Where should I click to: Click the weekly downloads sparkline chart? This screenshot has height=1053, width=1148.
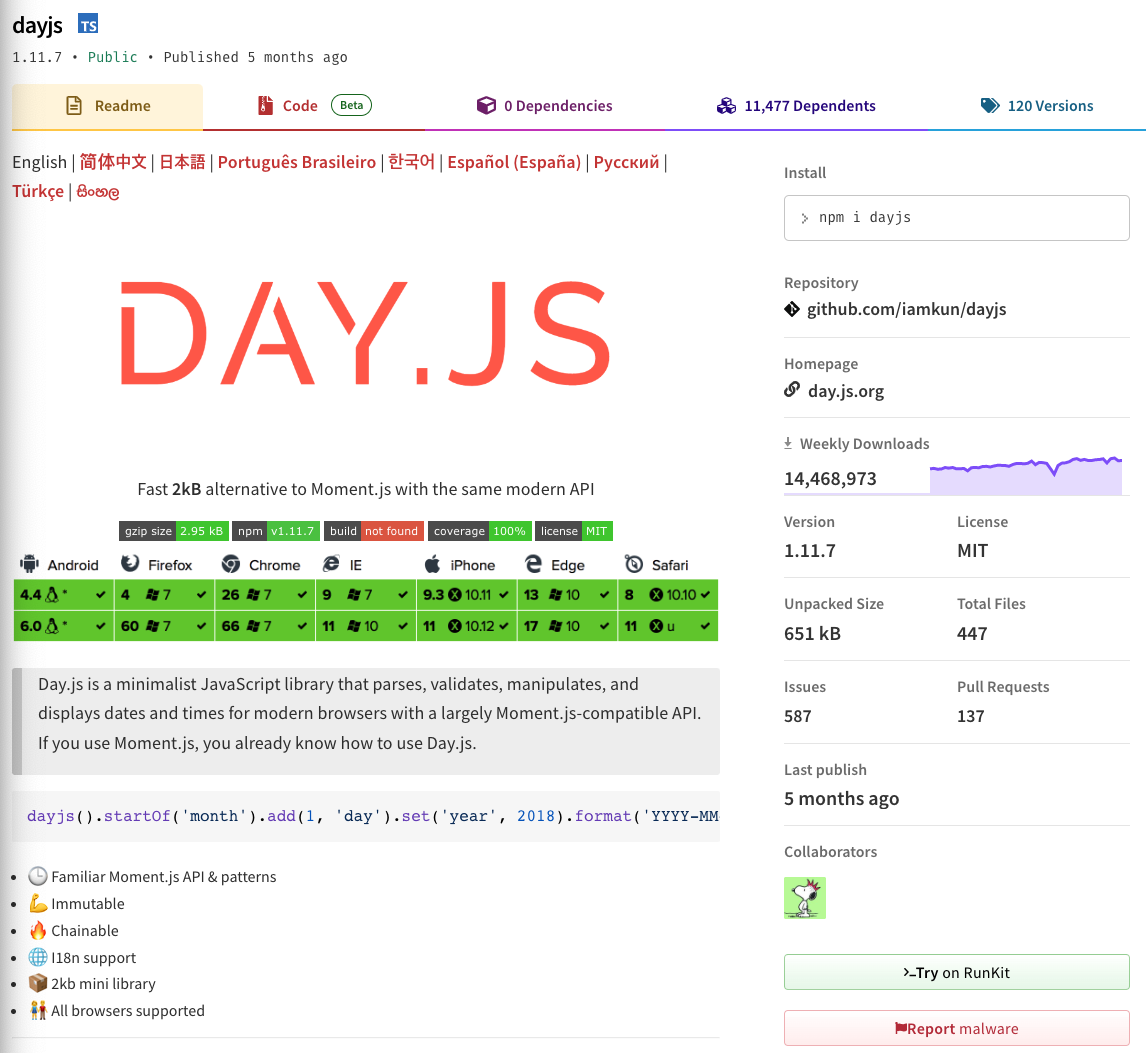1026,475
